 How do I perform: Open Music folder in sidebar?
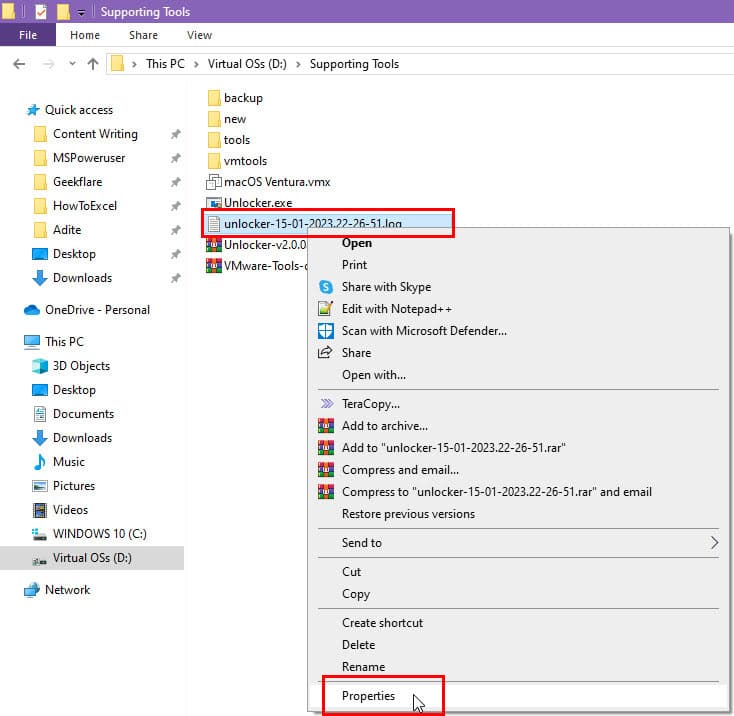tap(69, 462)
